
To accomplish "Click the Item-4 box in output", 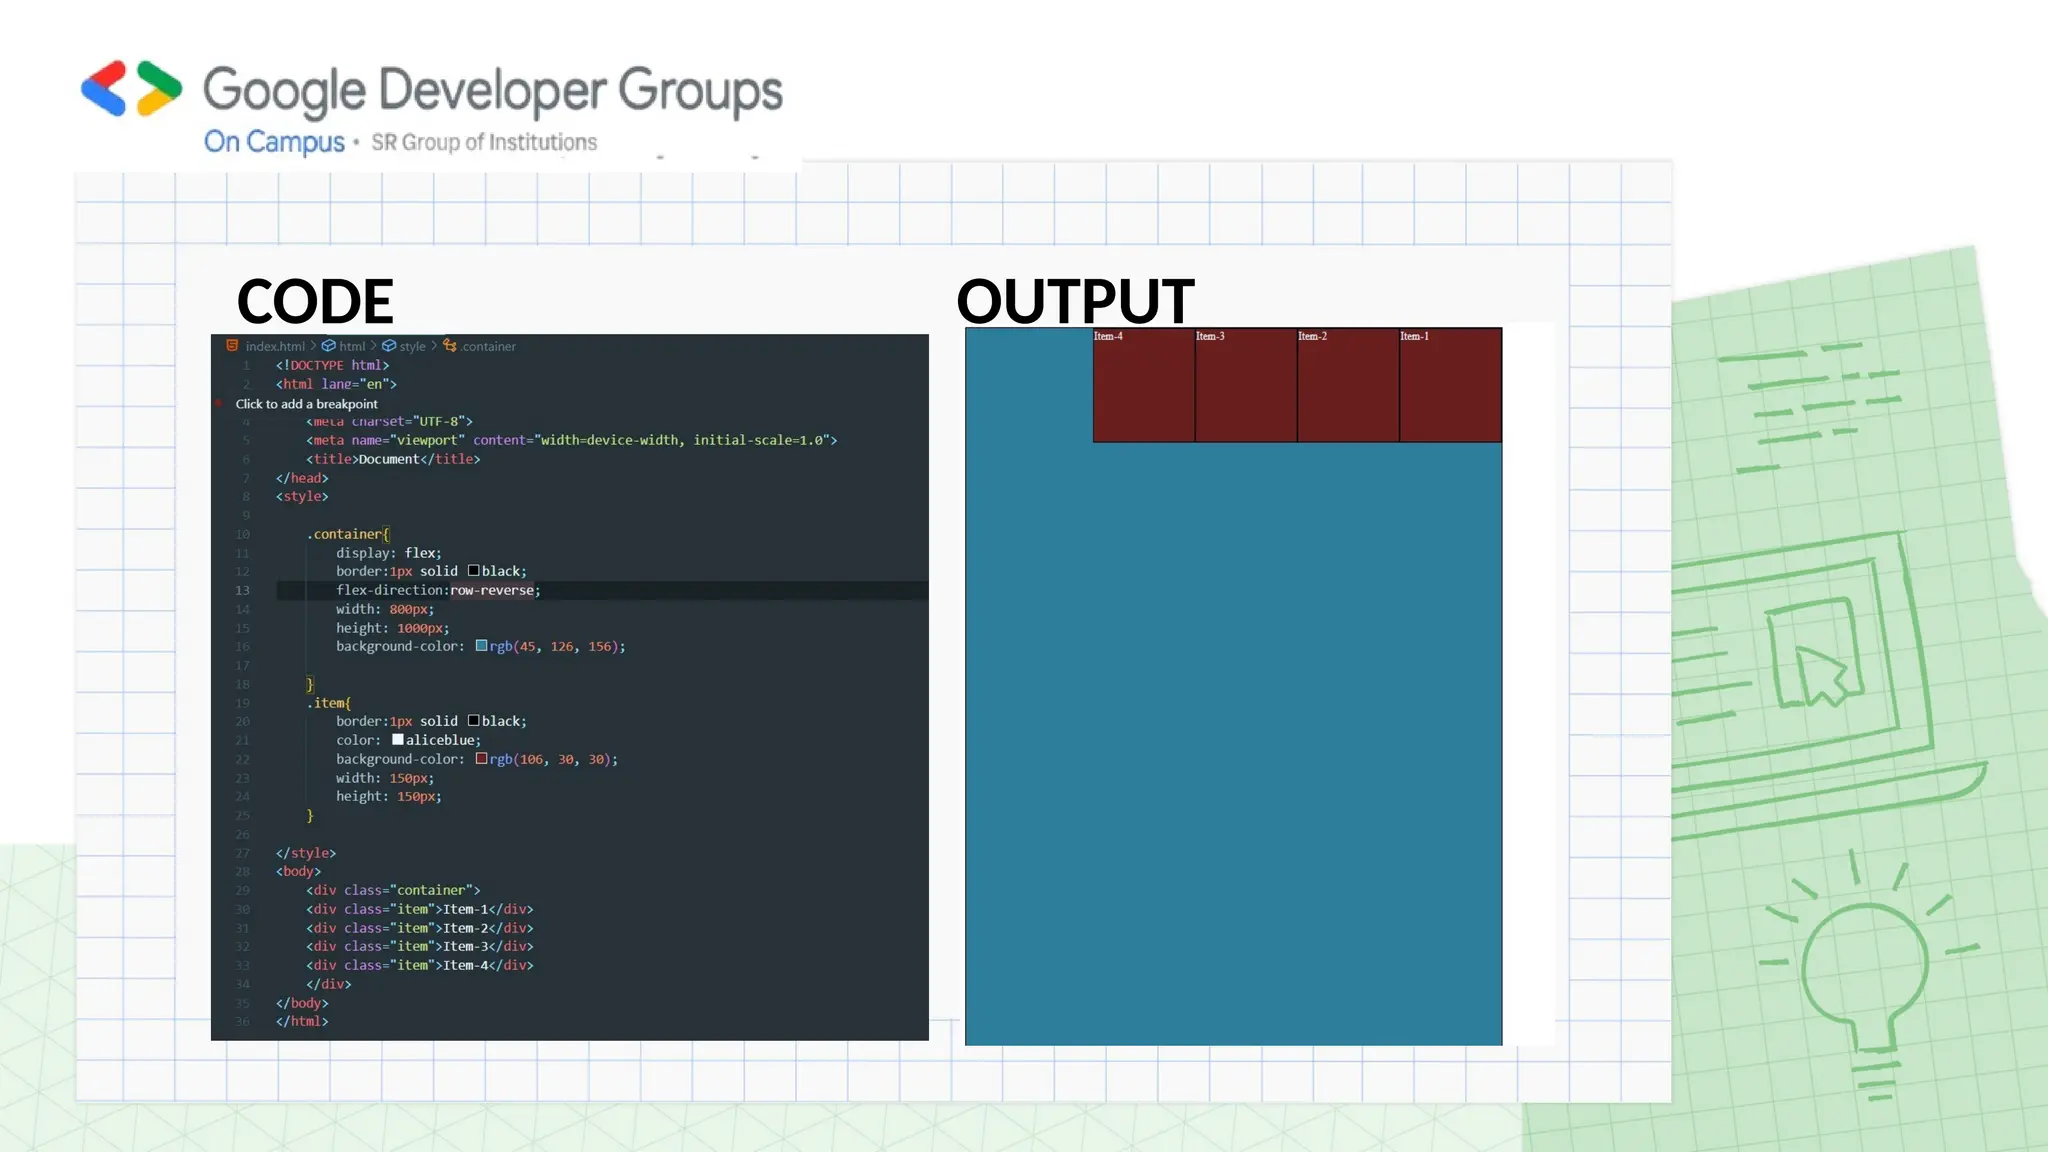I will [1144, 385].
